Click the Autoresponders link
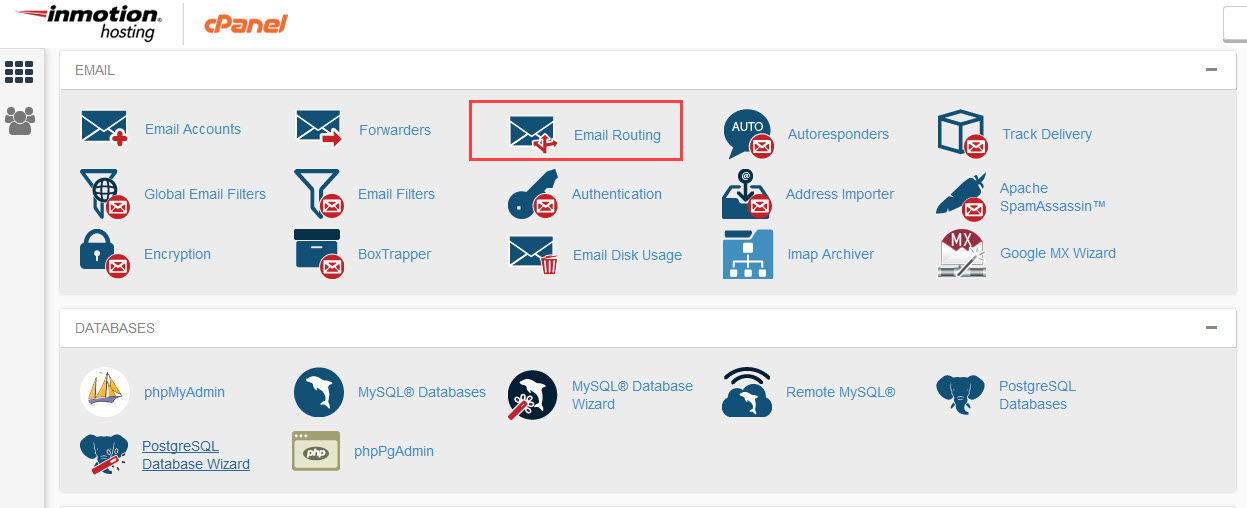Screen dimensions: 1247x508 coord(838,134)
